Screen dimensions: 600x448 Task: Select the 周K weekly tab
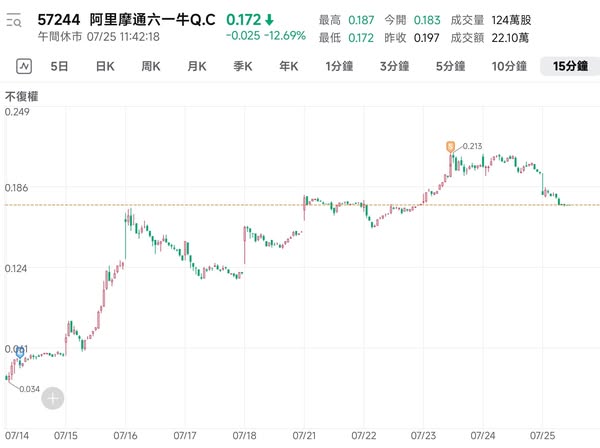click(151, 66)
